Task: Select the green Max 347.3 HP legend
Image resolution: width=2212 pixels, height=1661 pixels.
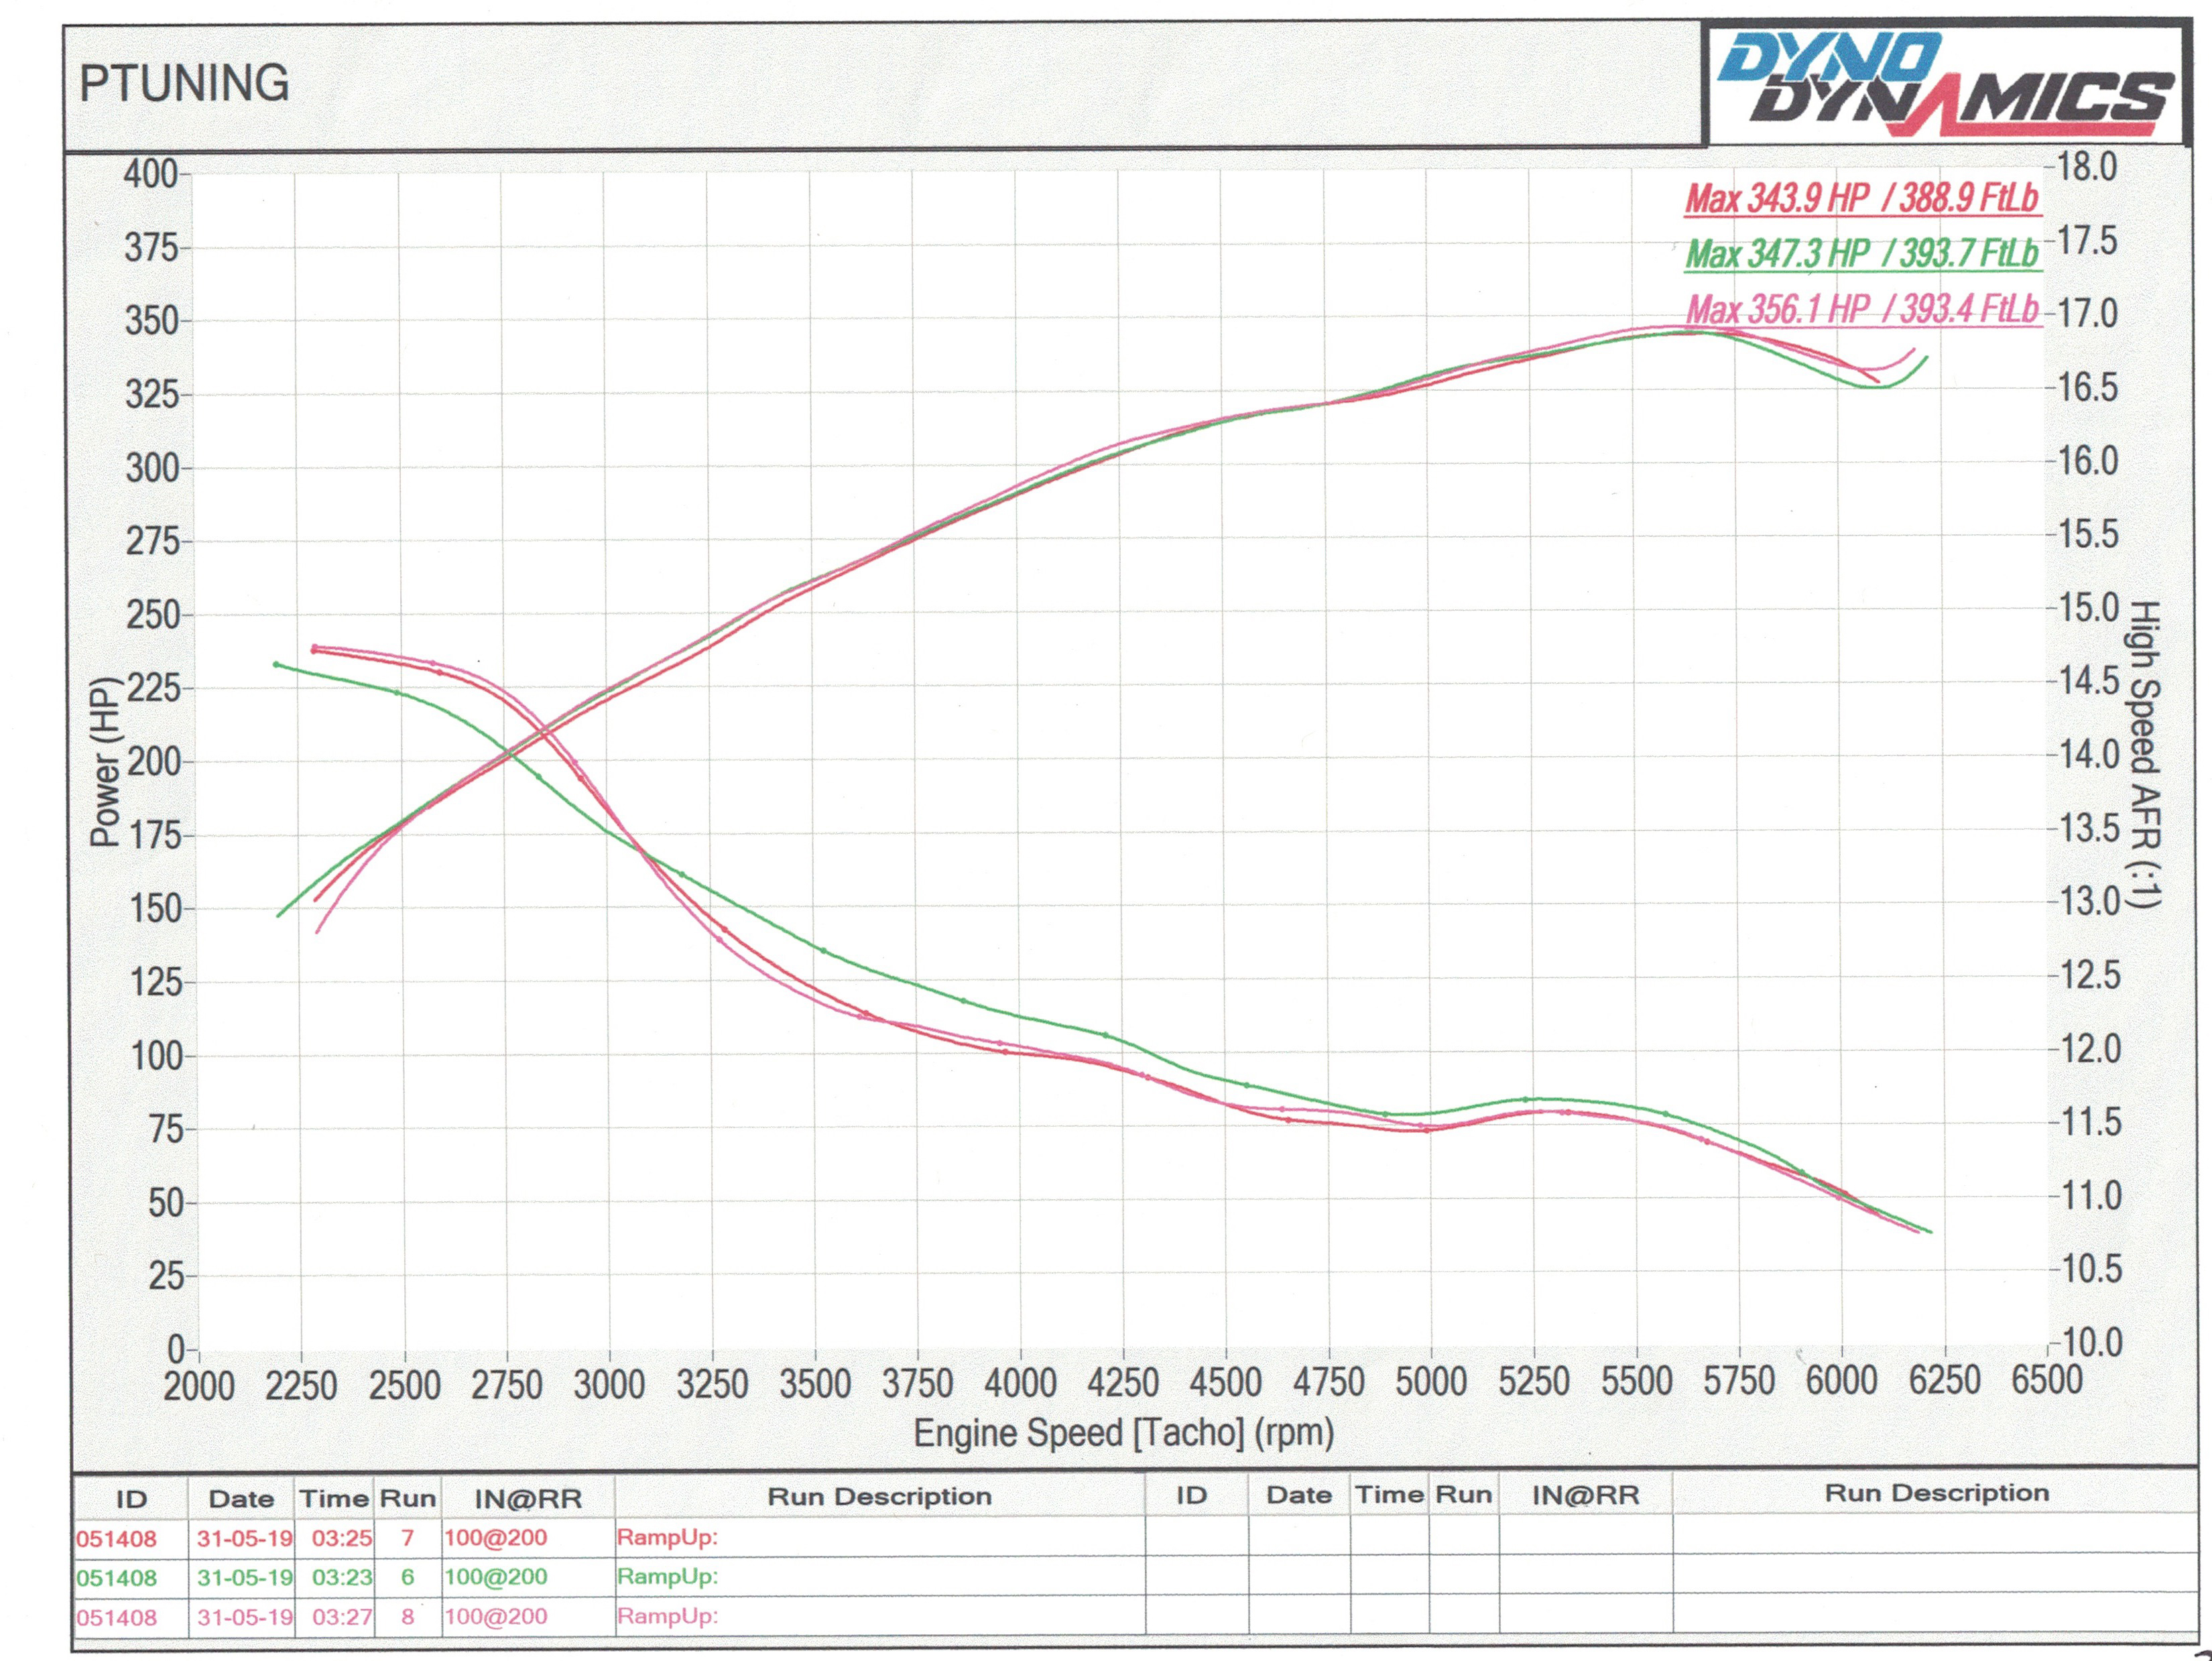Action: [x=1861, y=254]
